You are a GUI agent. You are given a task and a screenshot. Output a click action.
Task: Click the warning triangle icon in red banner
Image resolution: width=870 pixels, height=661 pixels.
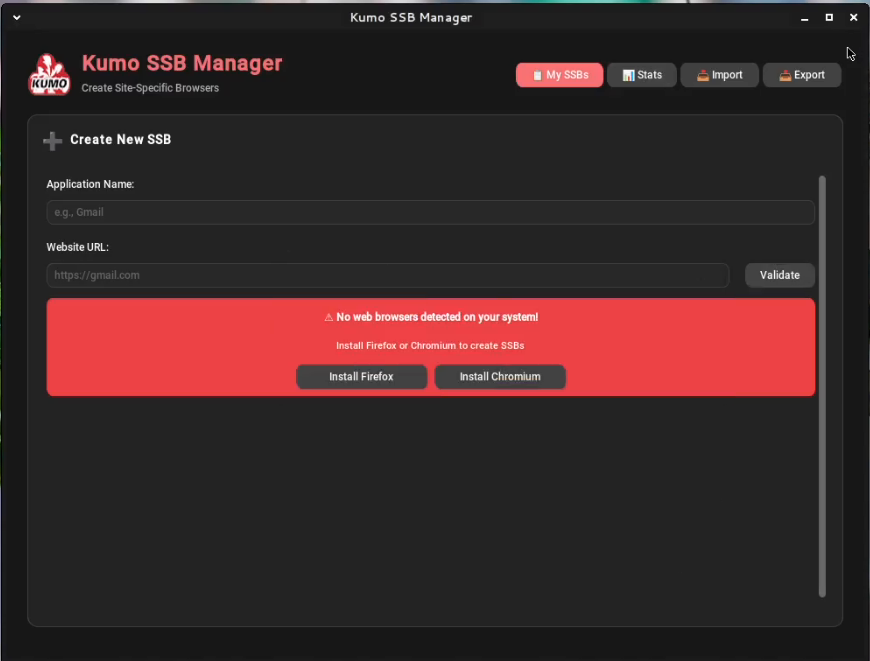[x=329, y=317]
